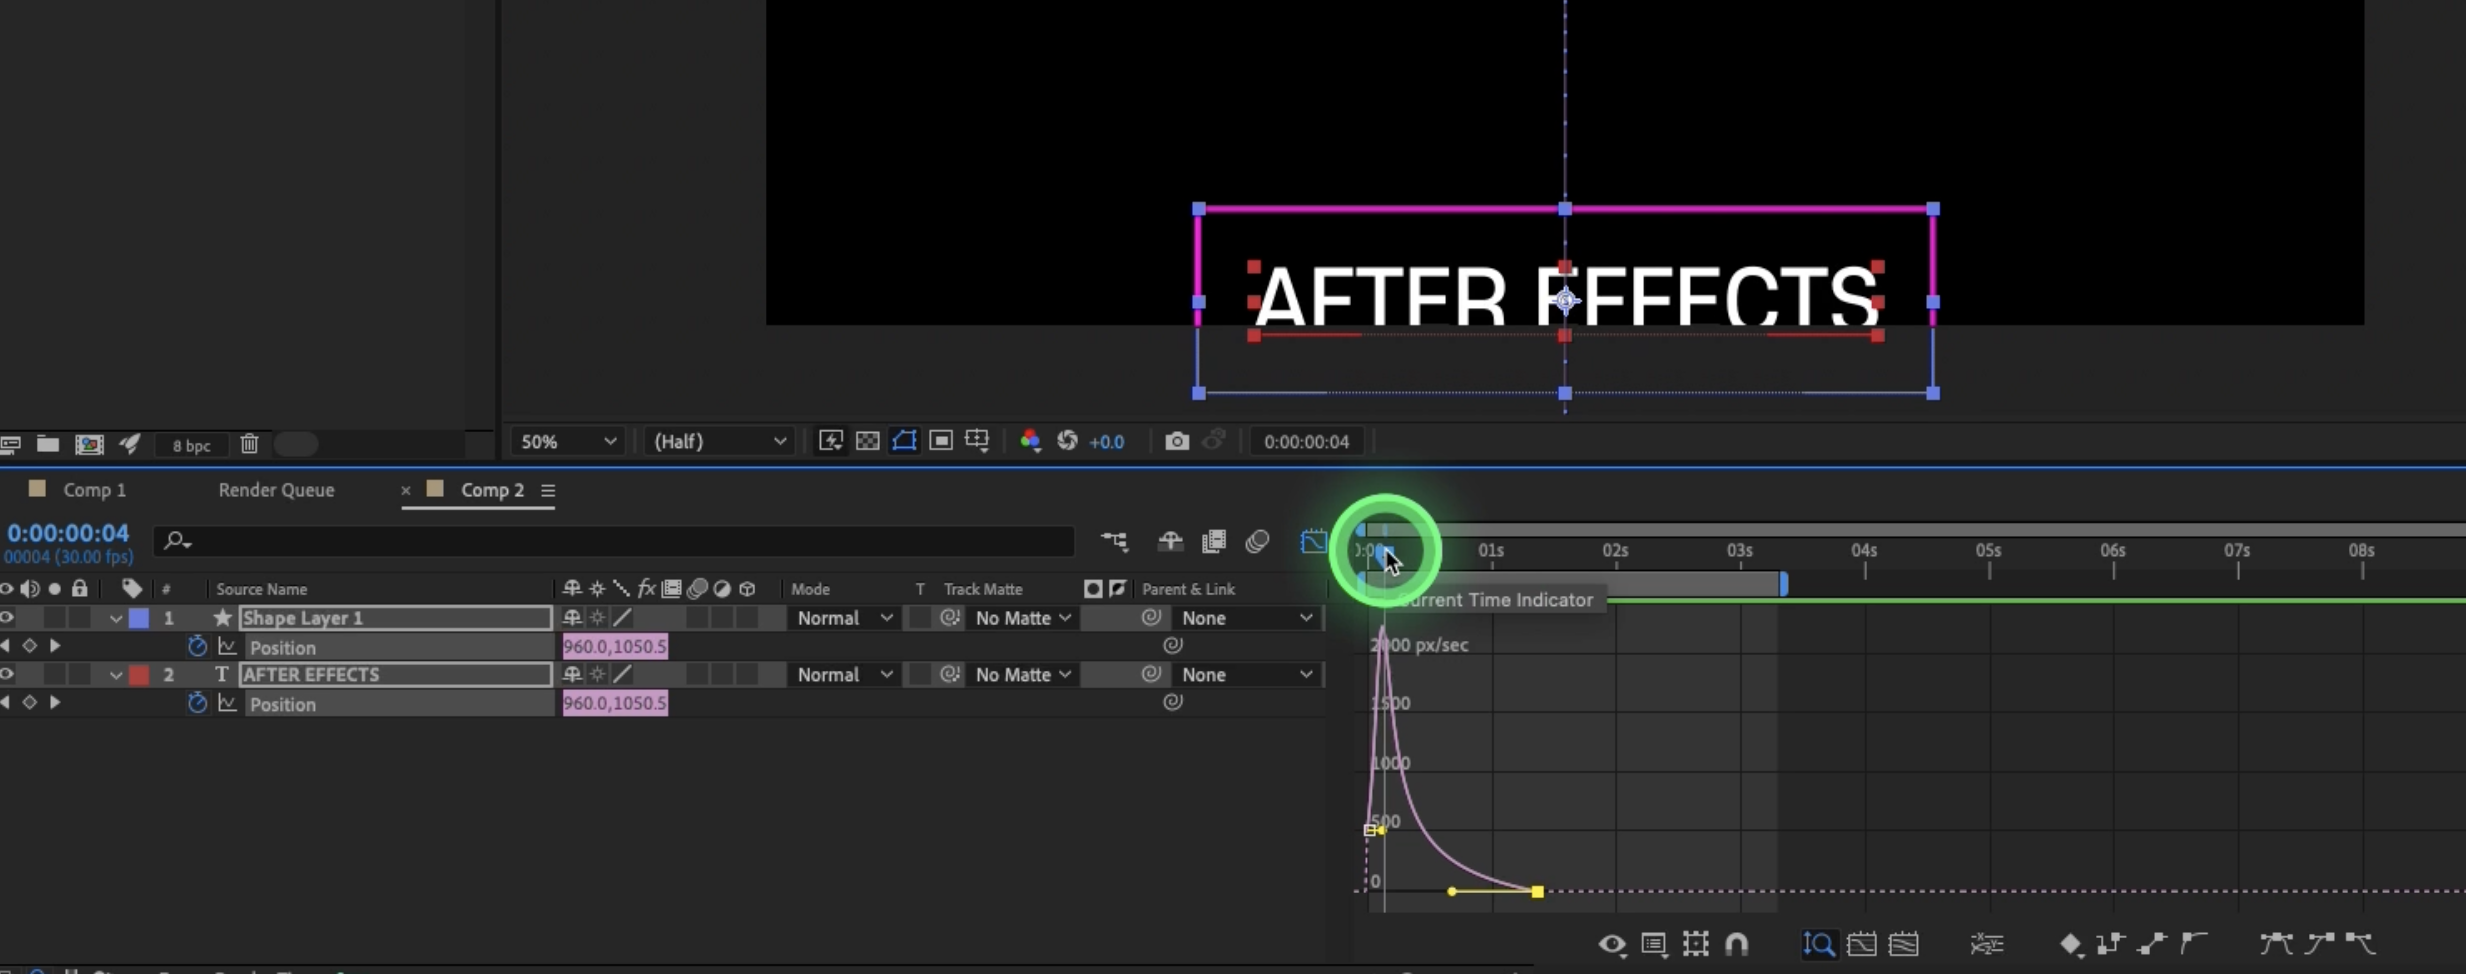Toggle the graph editor Snap magnet icon
Screen dimensions: 2466x974
tap(1737, 944)
